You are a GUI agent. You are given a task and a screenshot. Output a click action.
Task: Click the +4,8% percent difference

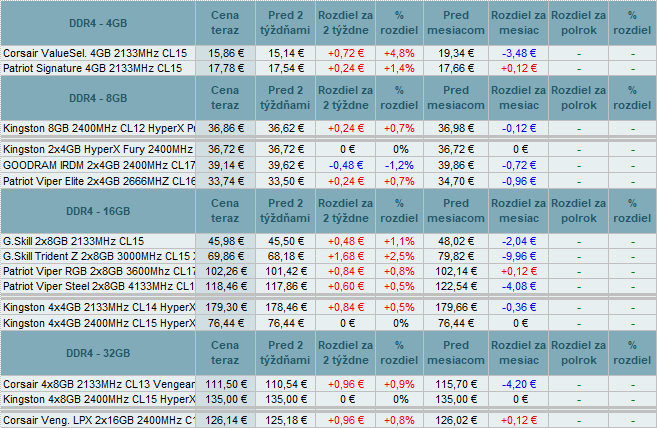(x=399, y=53)
